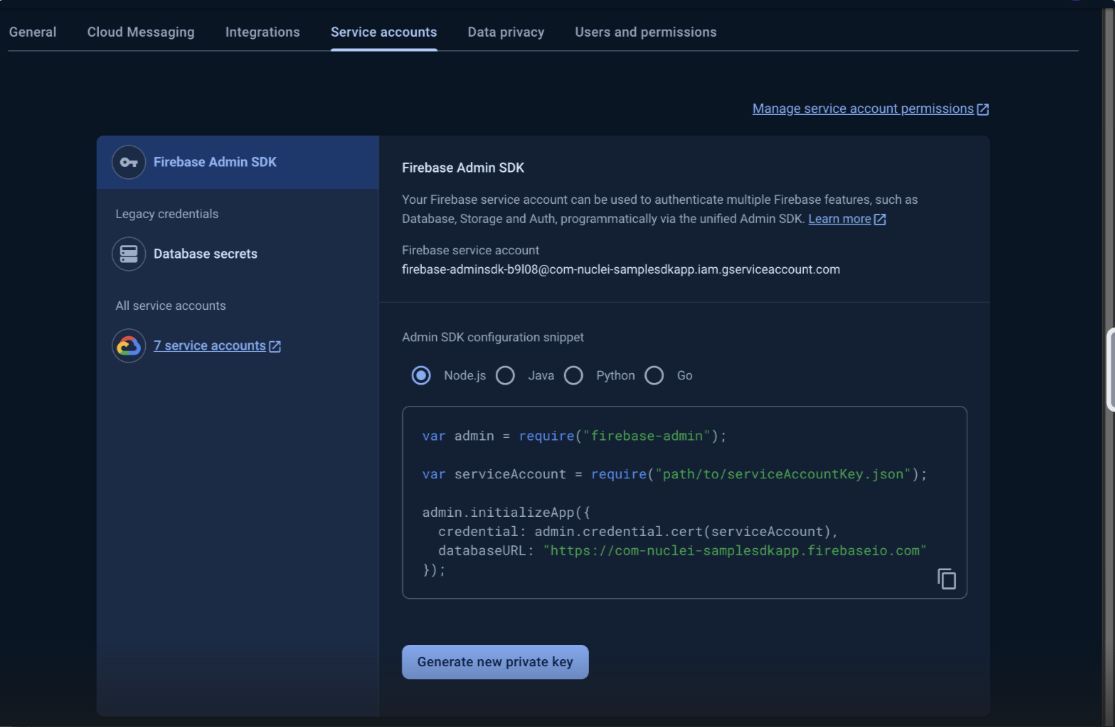This screenshot has width=1115, height=727.
Task: Choose Python configuration snippet
Action: [x=573, y=375]
